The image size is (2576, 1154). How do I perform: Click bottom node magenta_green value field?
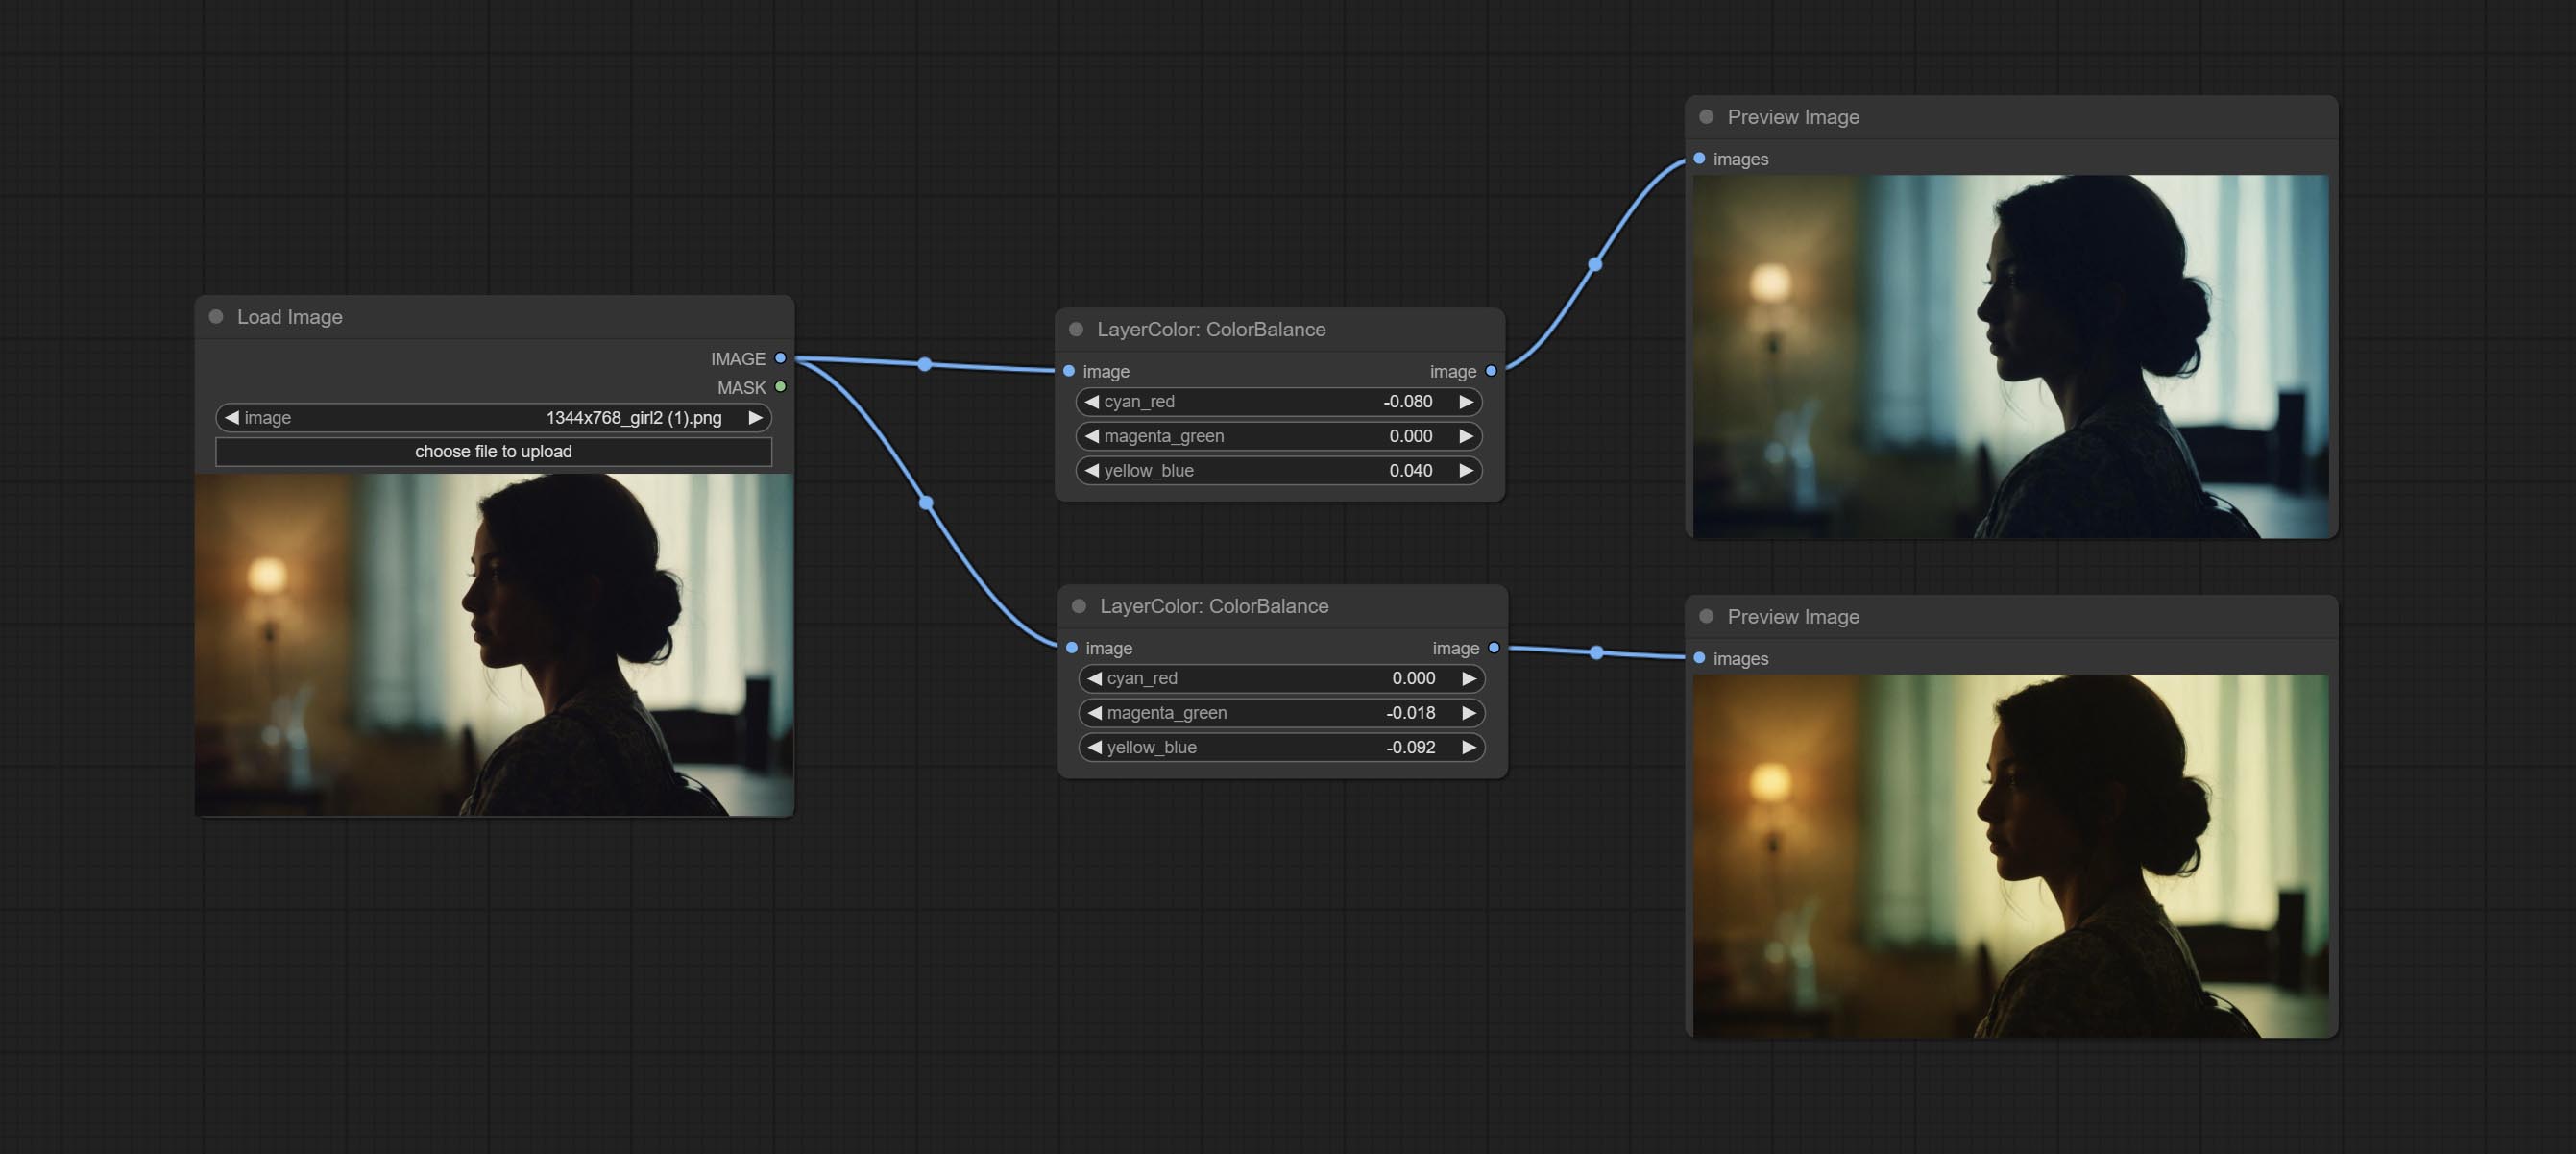(x=1281, y=713)
